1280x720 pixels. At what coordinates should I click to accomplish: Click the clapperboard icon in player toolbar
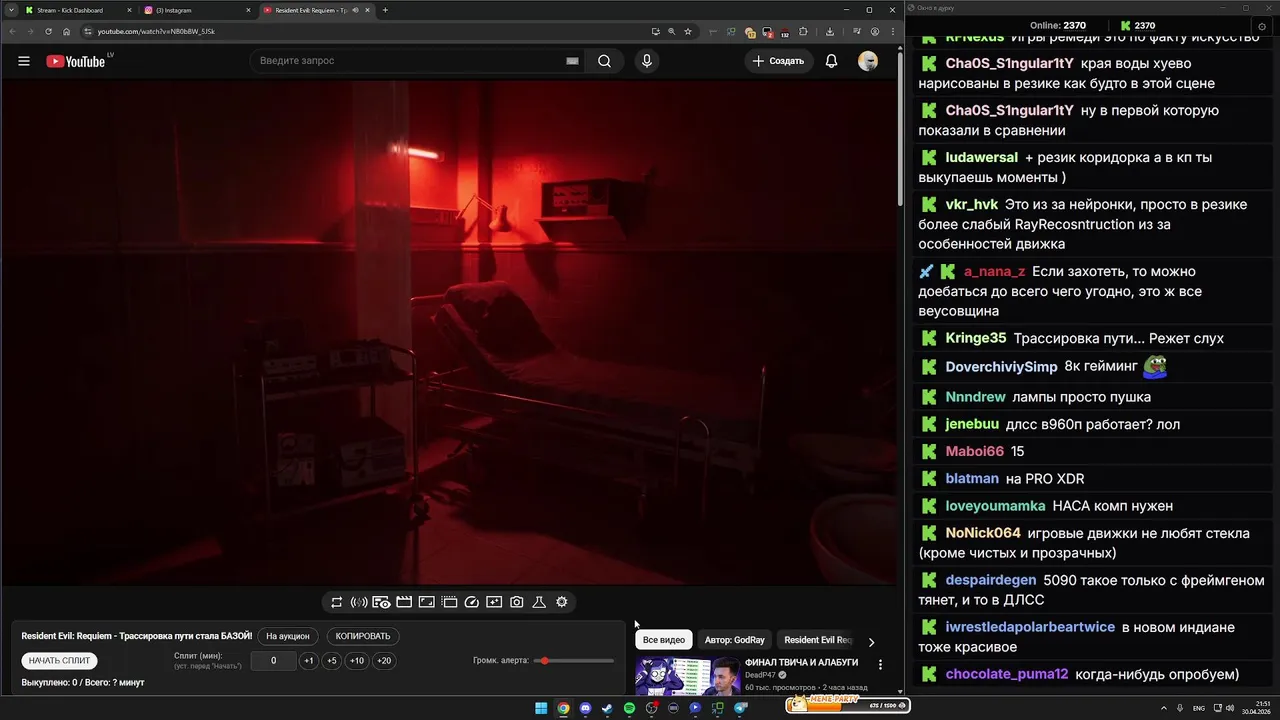[404, 602]
